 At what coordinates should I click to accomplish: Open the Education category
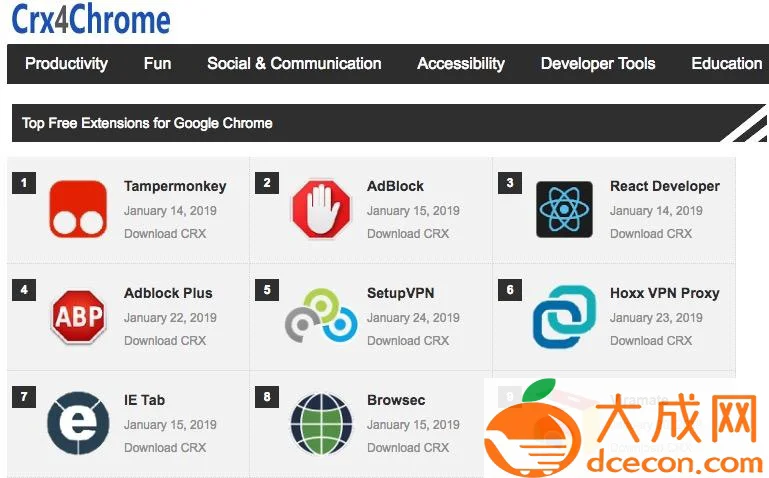(726, 63)
